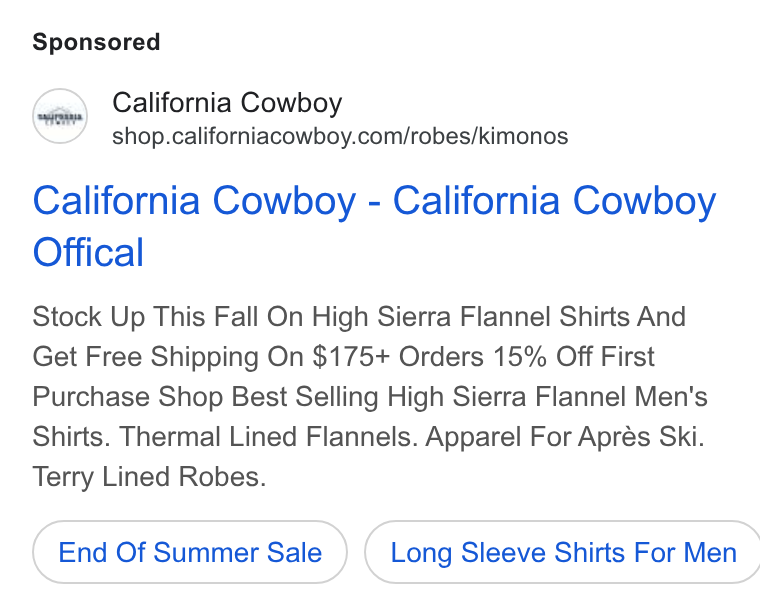Viewport: 760px width, 616px height.
Task: Click Shop Best Selling description phrase
Action: (x=269, y=396)
